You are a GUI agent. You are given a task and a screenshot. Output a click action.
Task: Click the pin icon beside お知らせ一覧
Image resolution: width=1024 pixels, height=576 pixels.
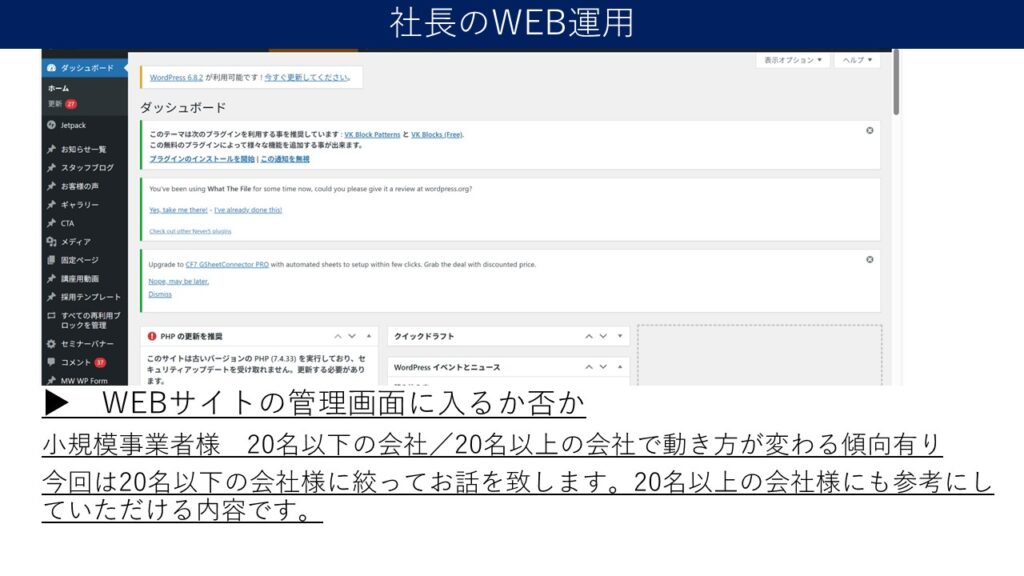pos(50,149)
